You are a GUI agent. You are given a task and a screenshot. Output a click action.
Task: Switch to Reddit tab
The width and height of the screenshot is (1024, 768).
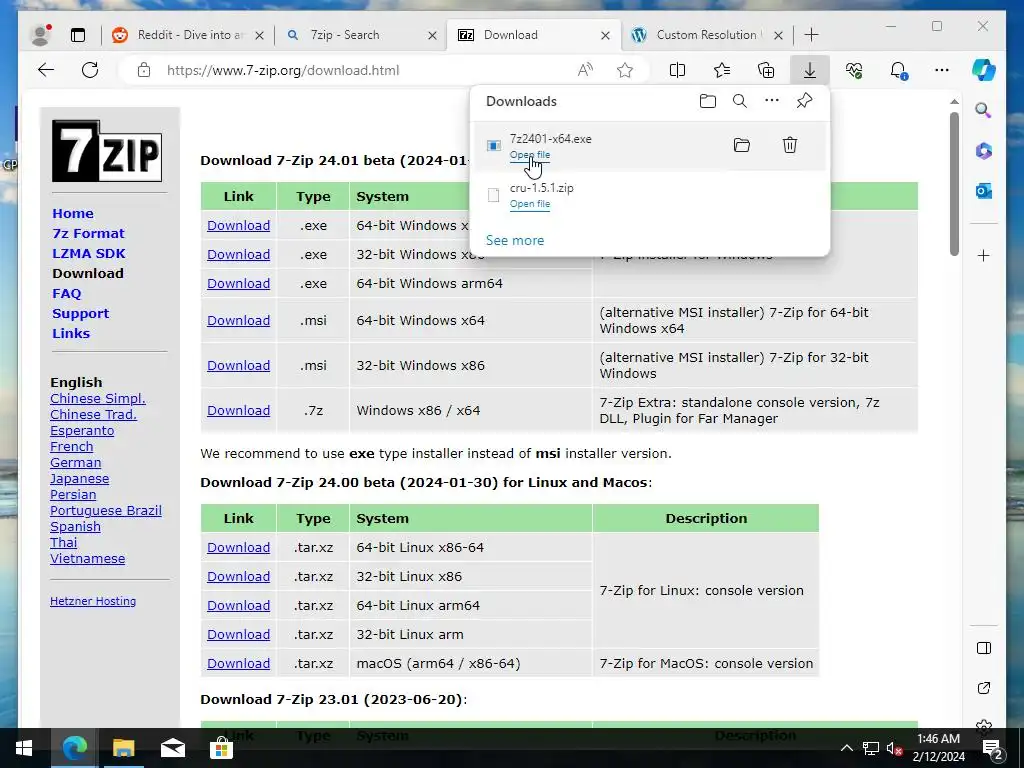point(187,35)
